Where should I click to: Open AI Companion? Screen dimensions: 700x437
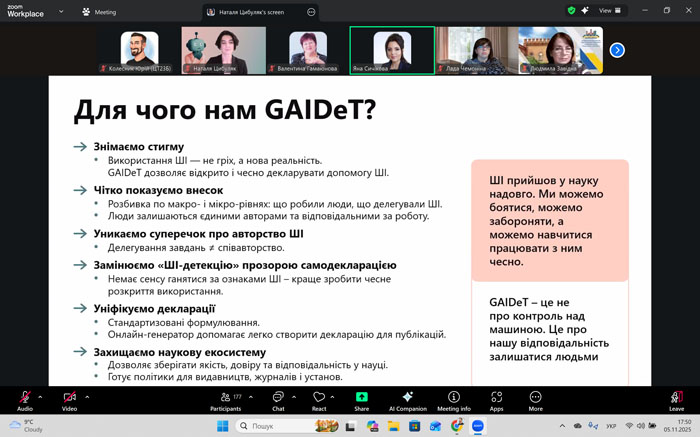(x=406, y=398)
